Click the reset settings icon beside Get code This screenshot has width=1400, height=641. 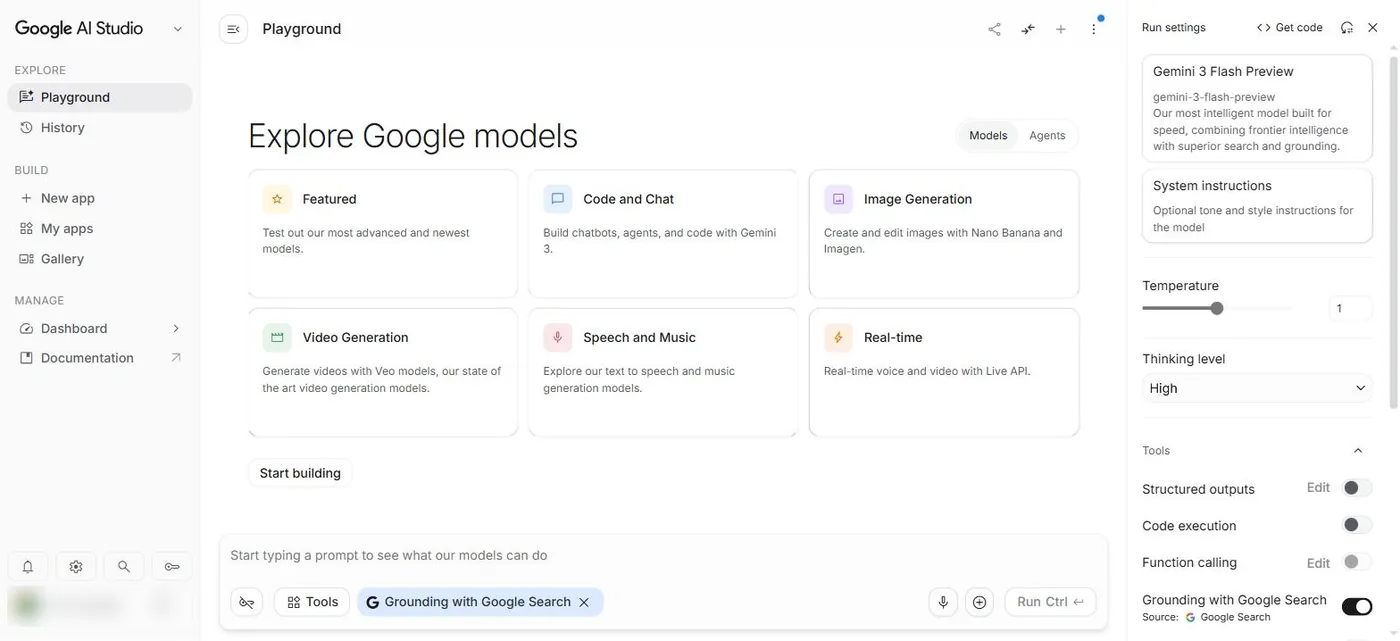click(x=1347, y=28)
